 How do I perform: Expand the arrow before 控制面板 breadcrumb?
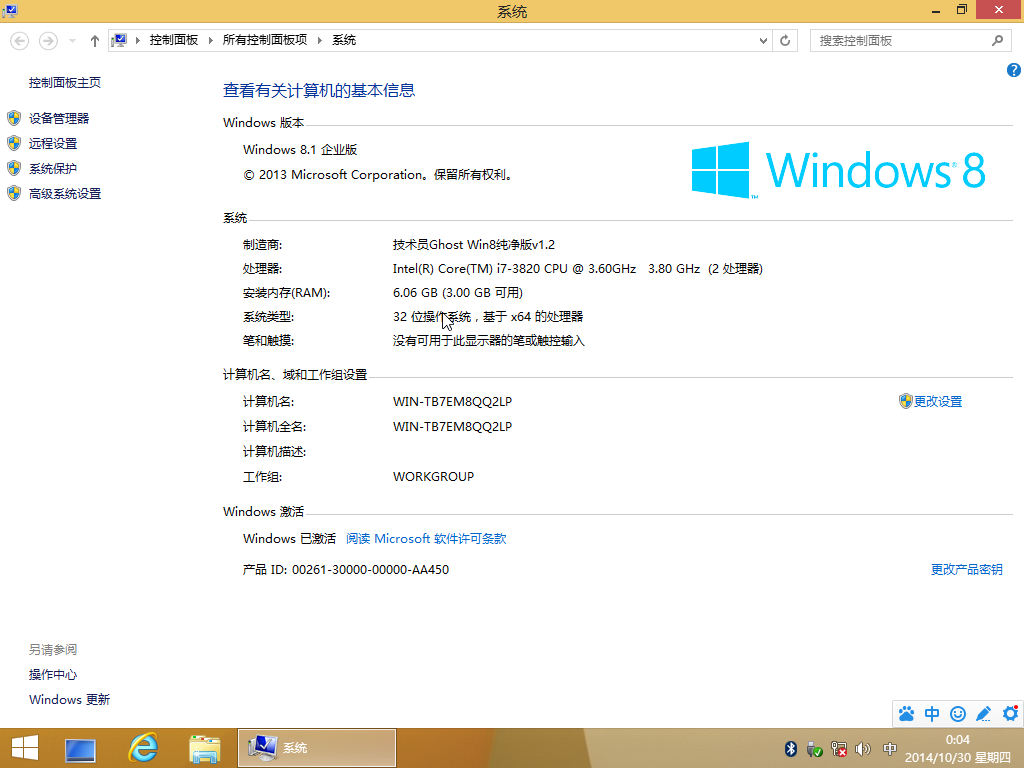click(x=138, y=40)
